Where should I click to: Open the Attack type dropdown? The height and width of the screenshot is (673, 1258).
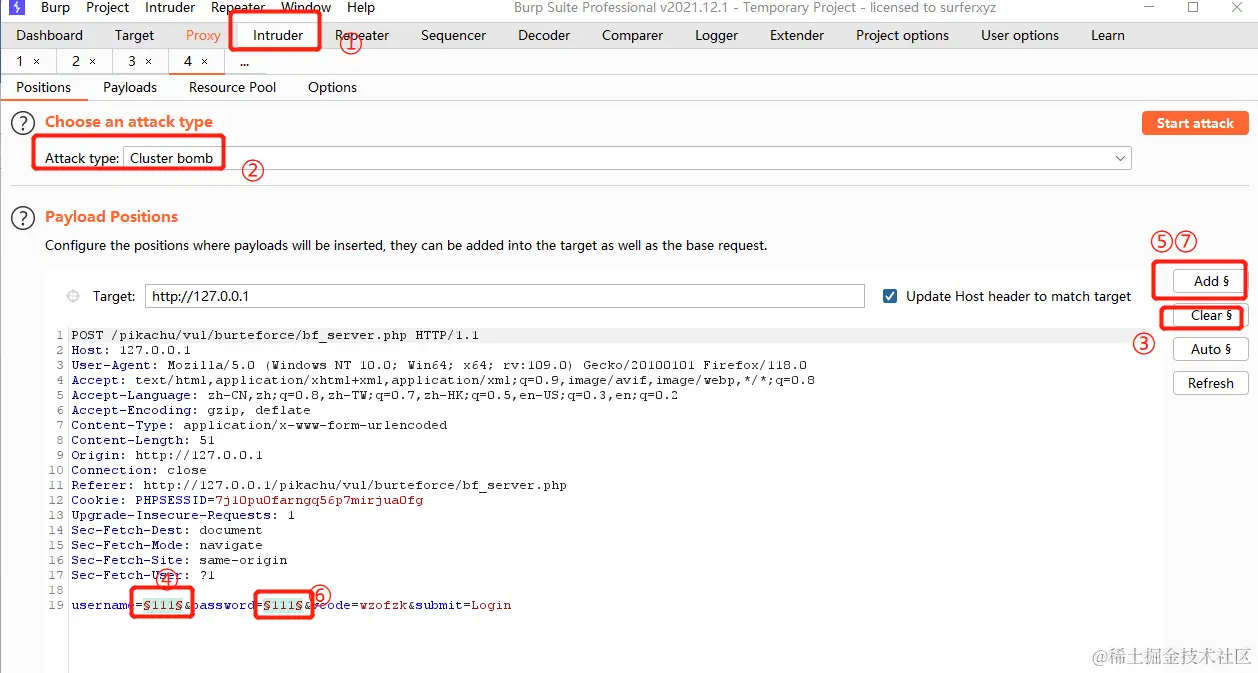point(628,158)
